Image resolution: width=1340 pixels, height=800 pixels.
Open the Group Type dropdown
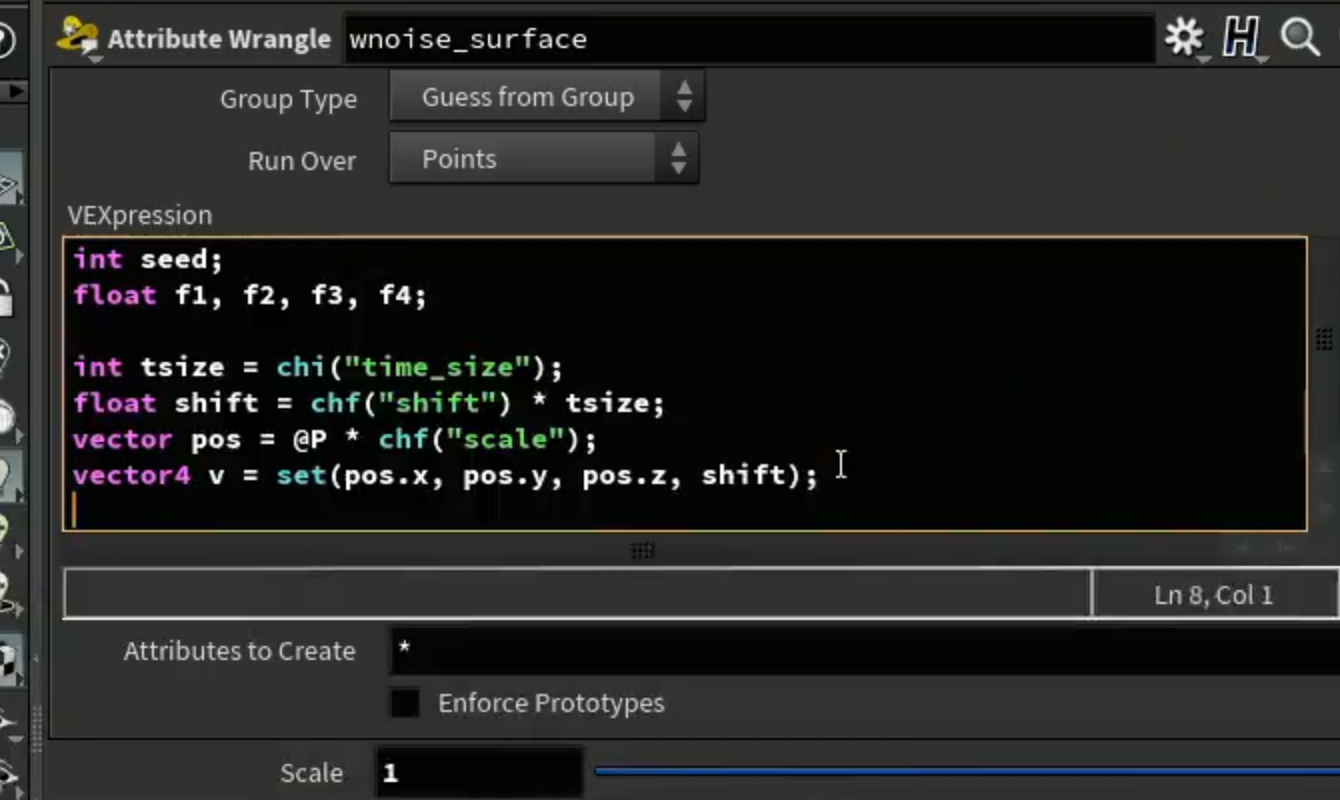coord(547,97)
